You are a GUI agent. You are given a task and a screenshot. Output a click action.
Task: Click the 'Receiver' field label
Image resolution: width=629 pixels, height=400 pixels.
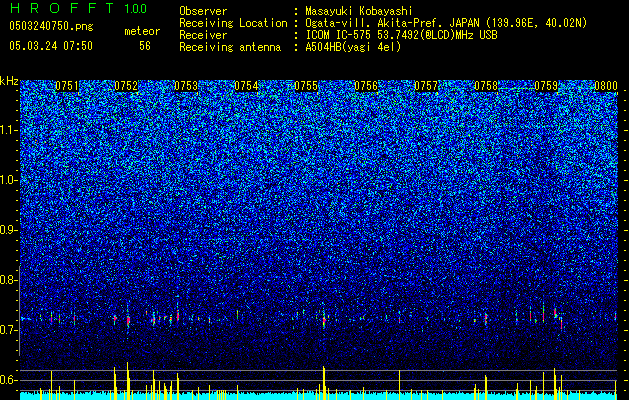pos(203,35)
